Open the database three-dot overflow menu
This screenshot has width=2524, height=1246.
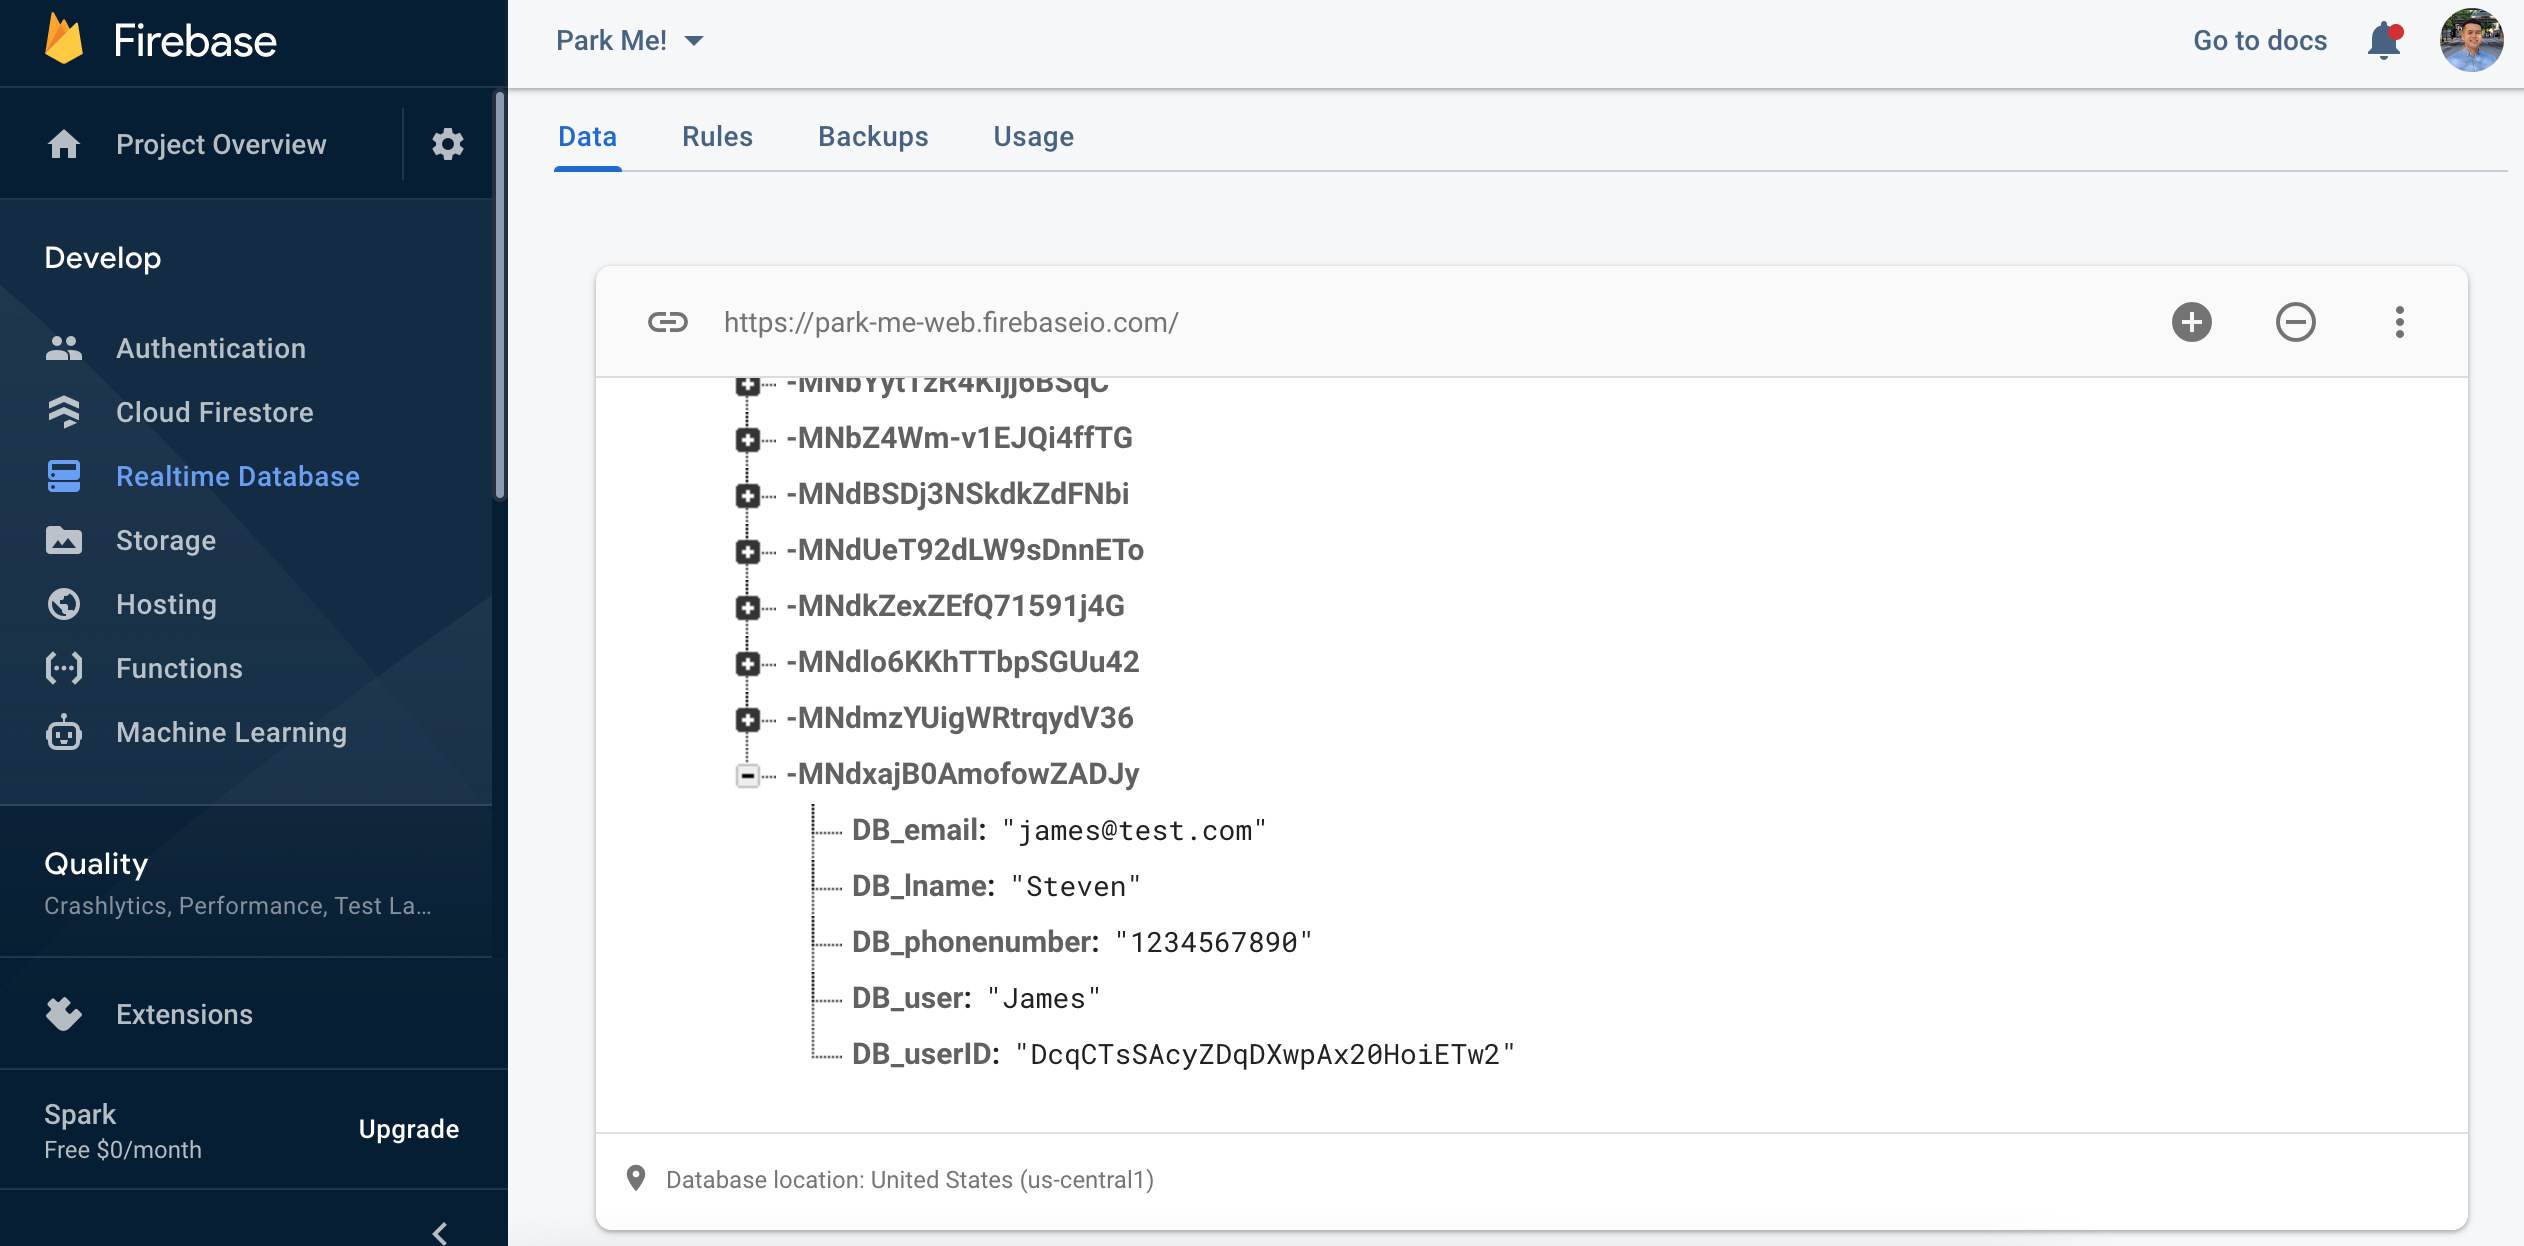tap(2400, 322)
